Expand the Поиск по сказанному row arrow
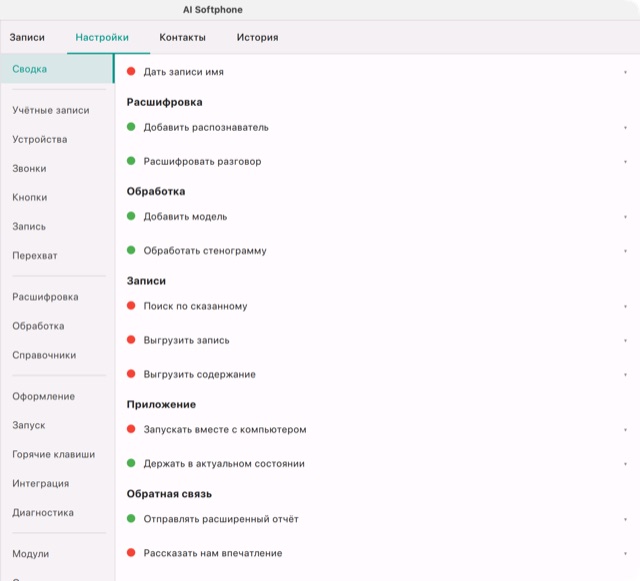Image resolution: width=640 pixels, height=581 pixels. click(625, 306)
